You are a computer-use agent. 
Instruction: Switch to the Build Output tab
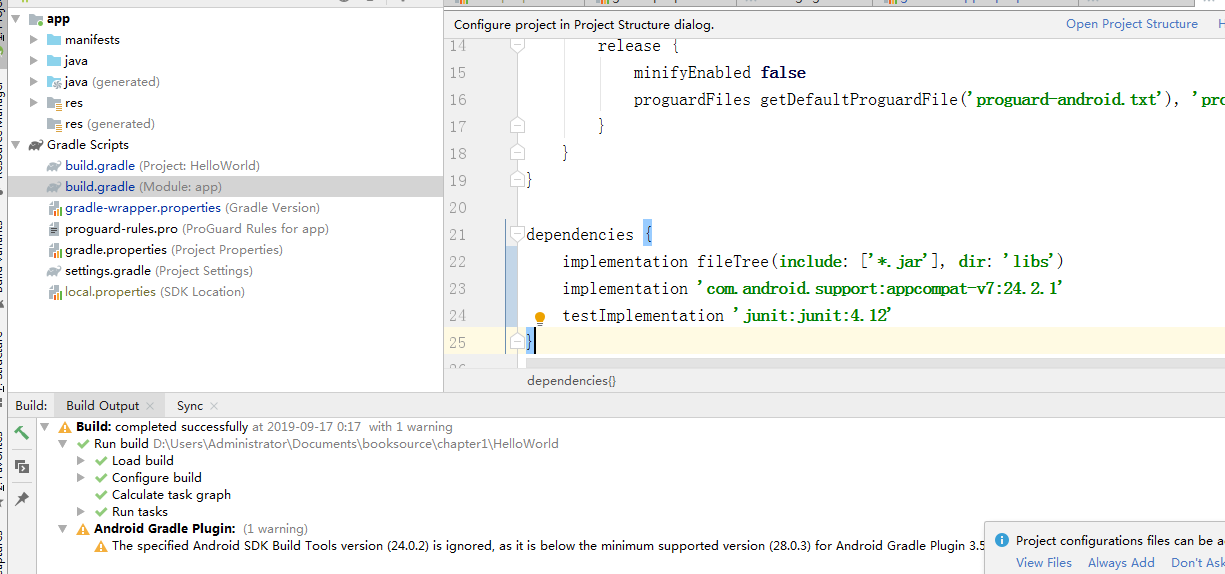click(103, 406)
